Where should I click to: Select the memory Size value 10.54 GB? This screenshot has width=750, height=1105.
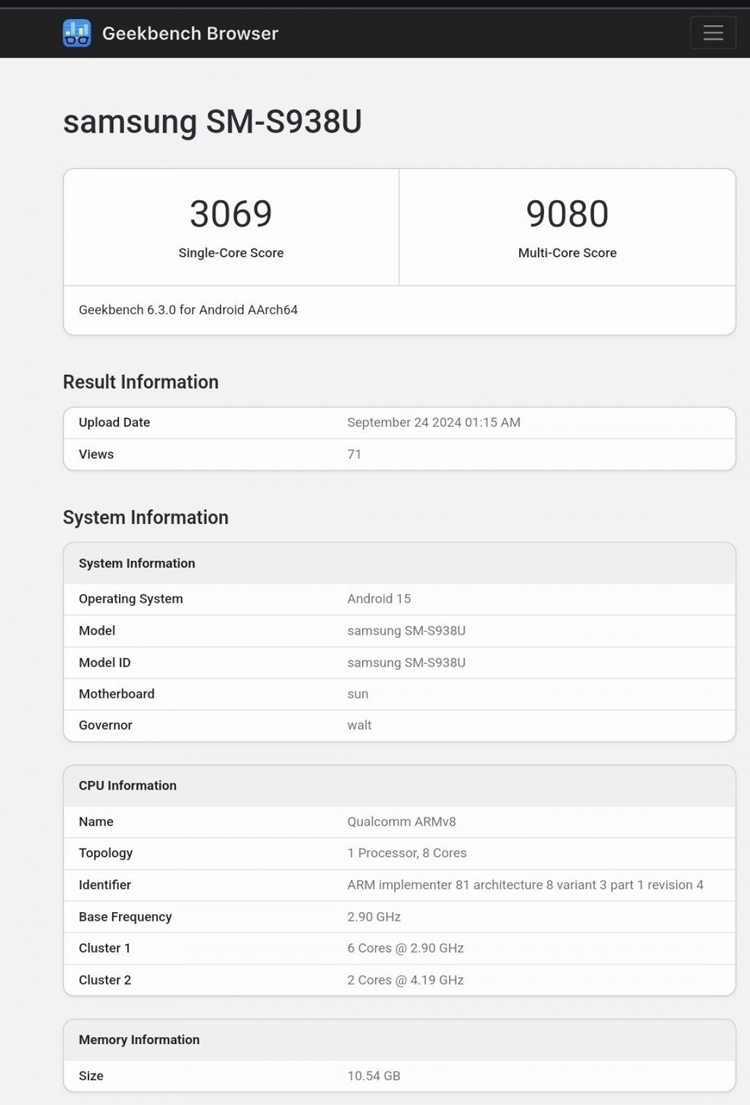coord(374,1076)
